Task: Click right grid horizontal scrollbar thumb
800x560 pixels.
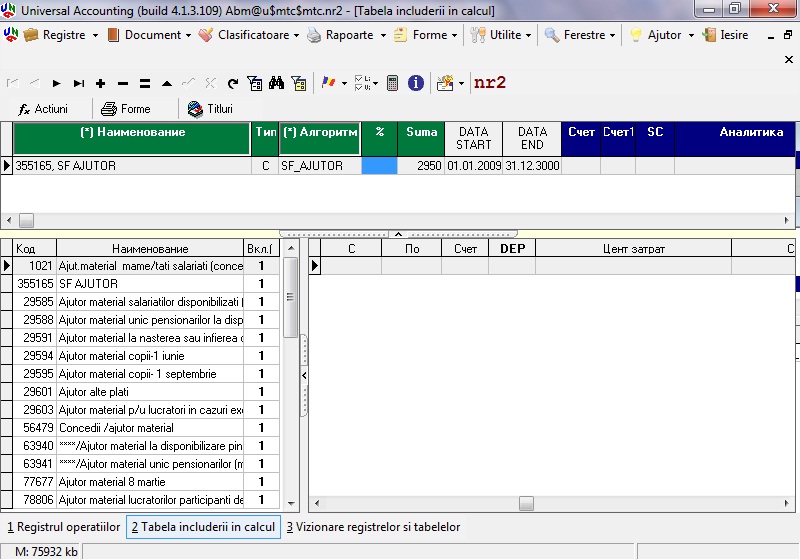Action: (526, 503)
